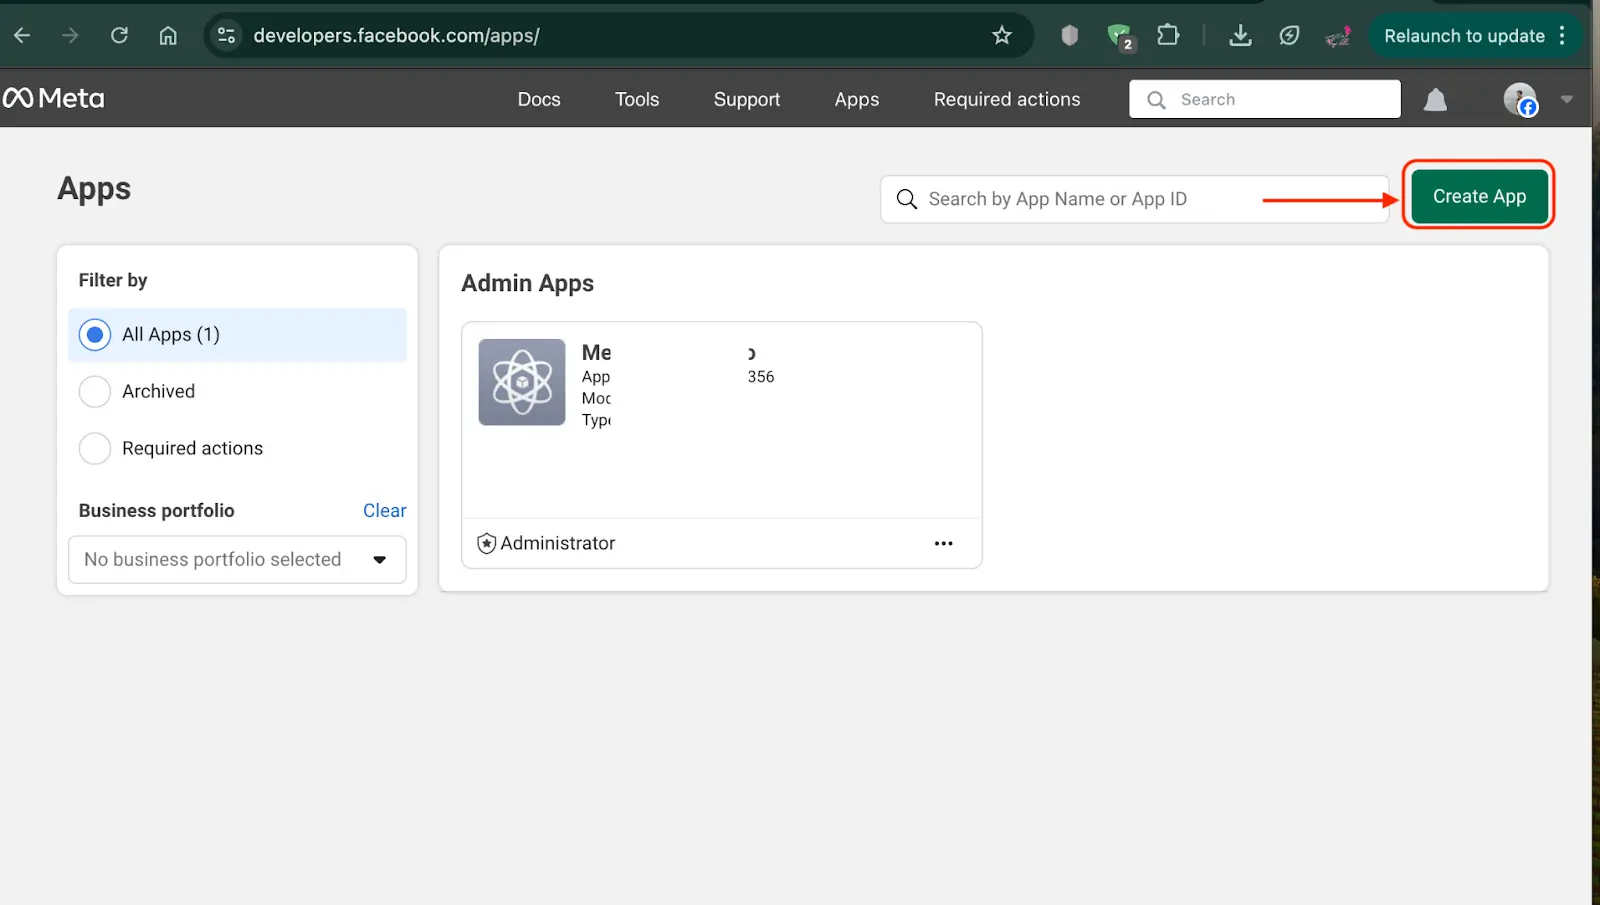Expand the profile arrow next to avatar

(x=1565, y=100)
